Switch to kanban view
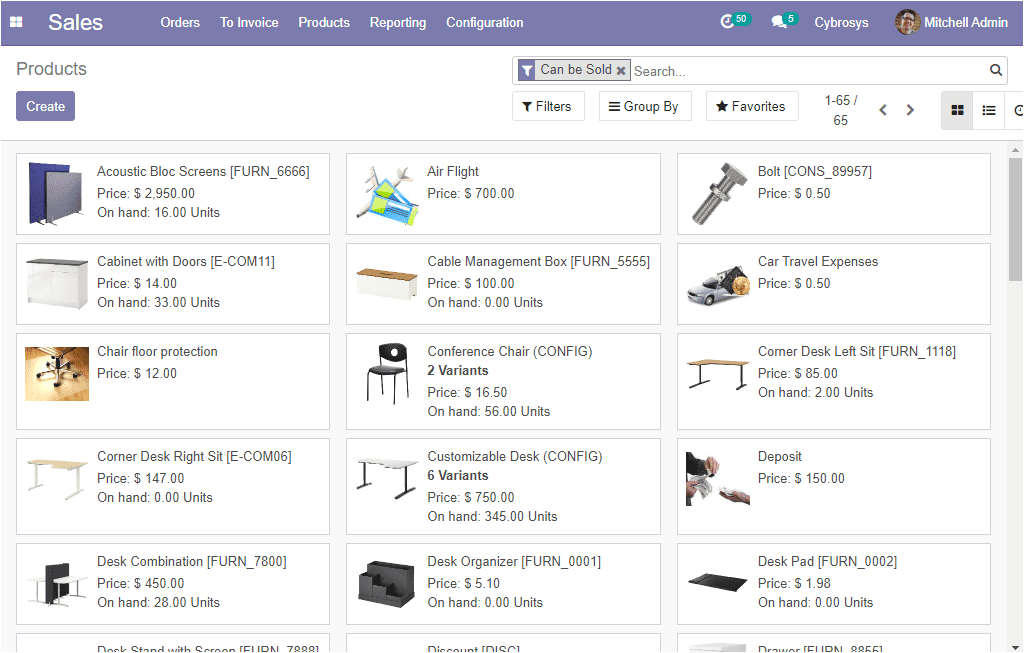This screenshot has height=653, width=1024. coord(957,110)
